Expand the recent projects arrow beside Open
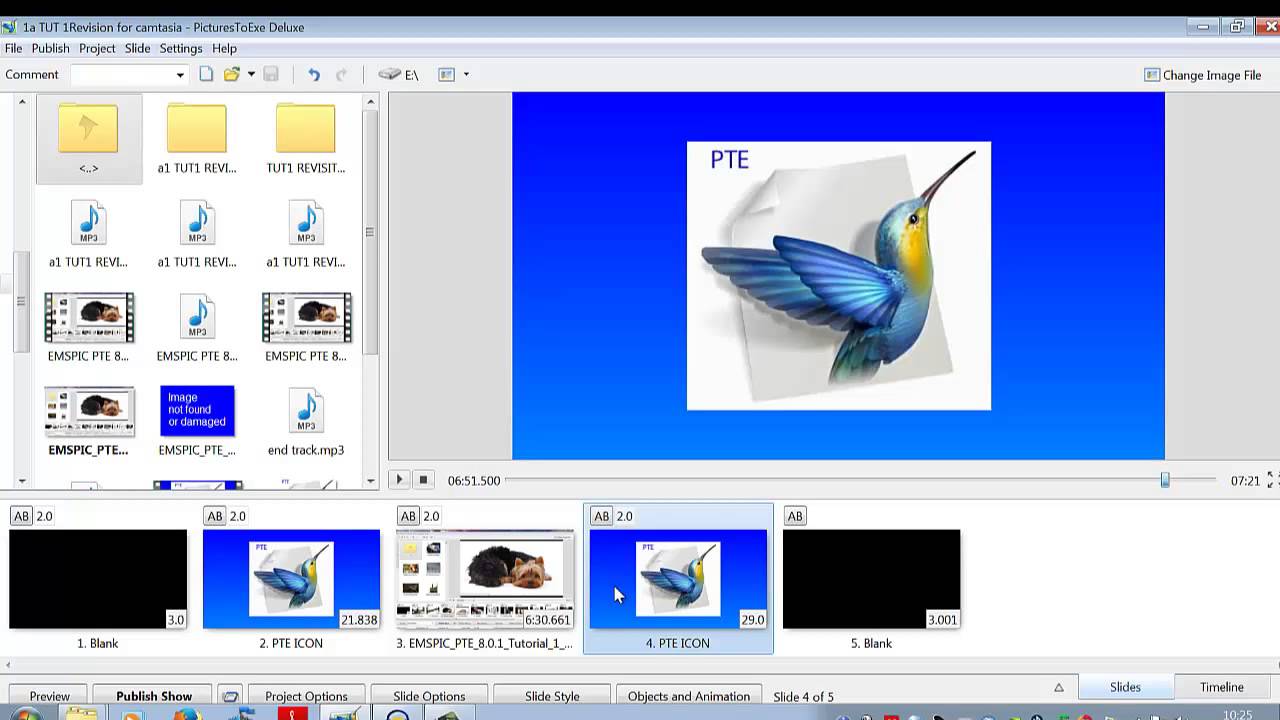The width and height of the screenshot is (1280, 720). pyautogui.click(x=251, y=74)
